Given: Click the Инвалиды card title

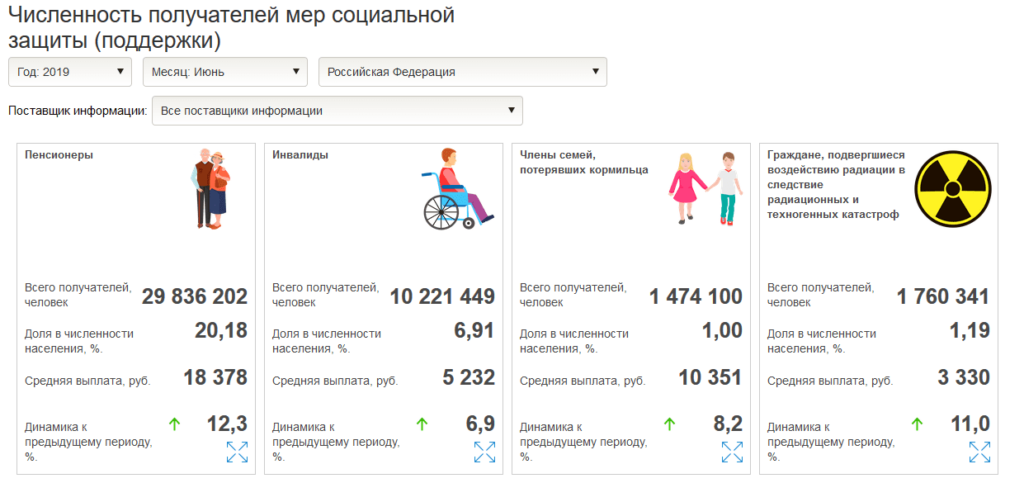Looking at the screenshot, I should pyautogui.click(x=300, y=155).
